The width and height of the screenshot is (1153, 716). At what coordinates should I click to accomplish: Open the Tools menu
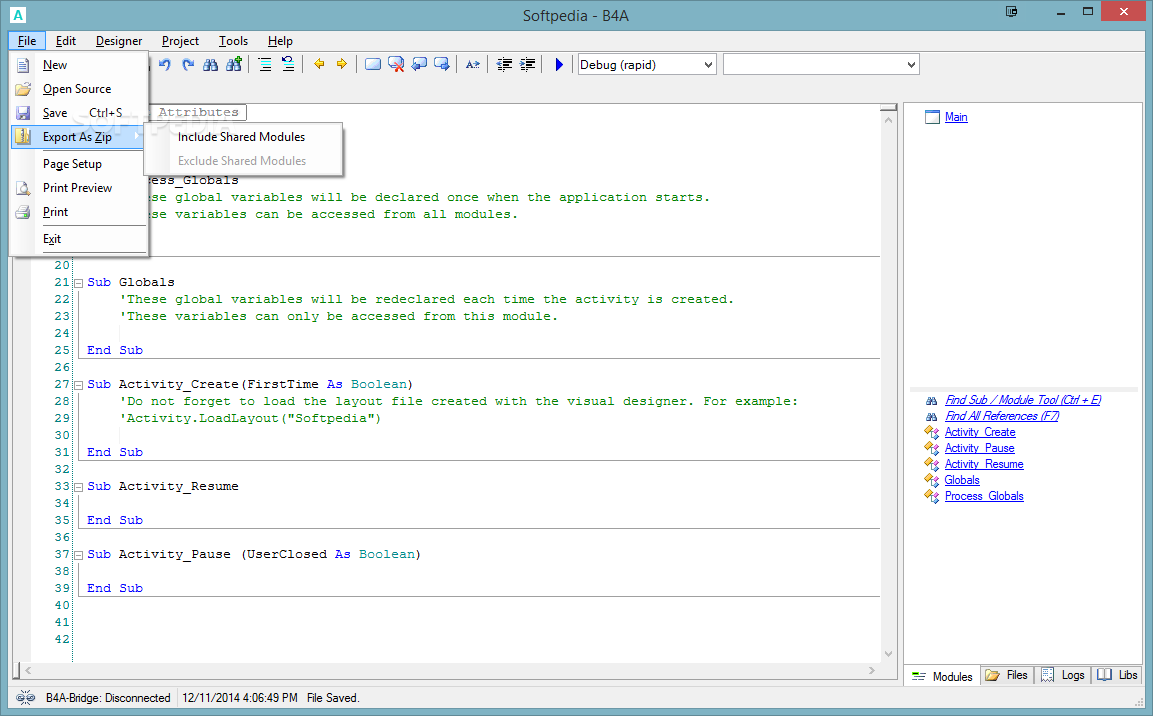coord(233,41)
